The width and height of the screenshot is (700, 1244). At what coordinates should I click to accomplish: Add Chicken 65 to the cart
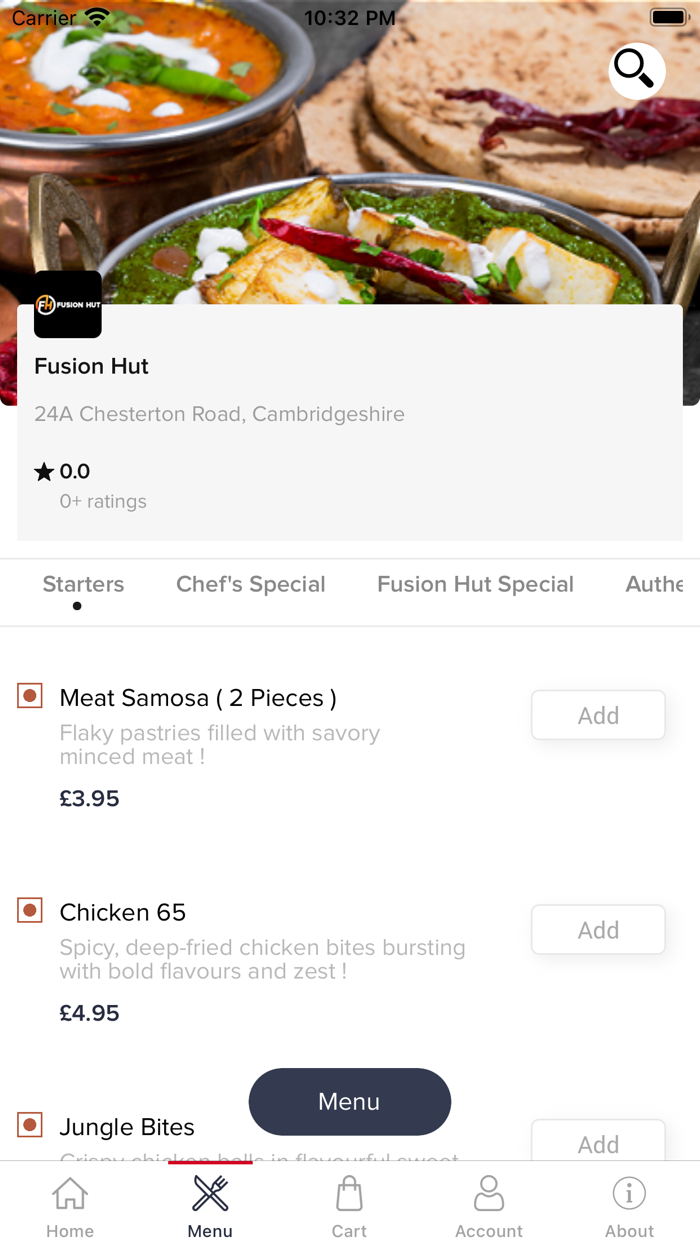(597, 929)
